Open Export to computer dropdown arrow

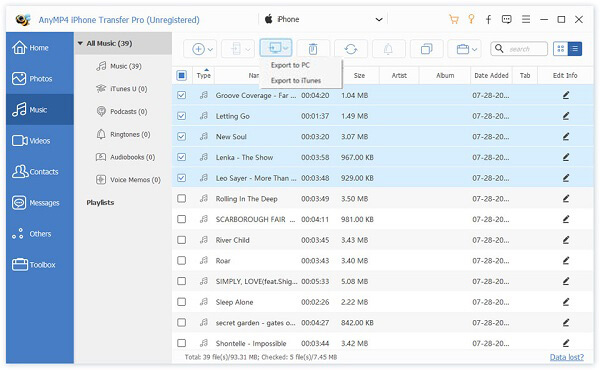(286, 49)
